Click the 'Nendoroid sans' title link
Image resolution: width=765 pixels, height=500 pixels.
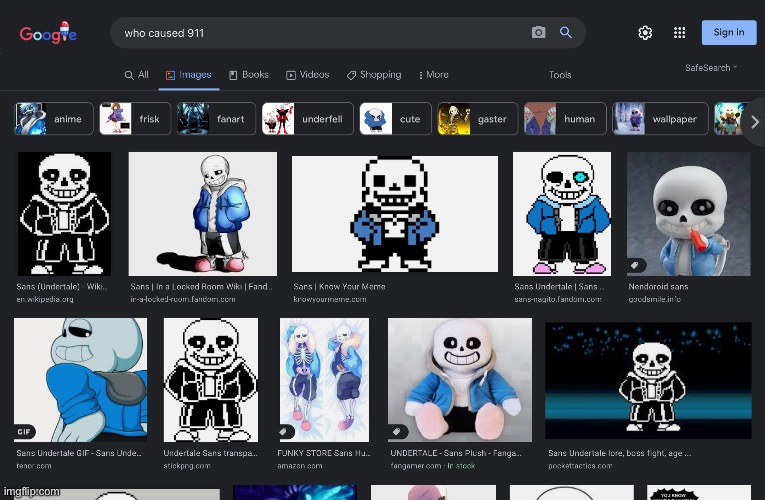point(658,286)
